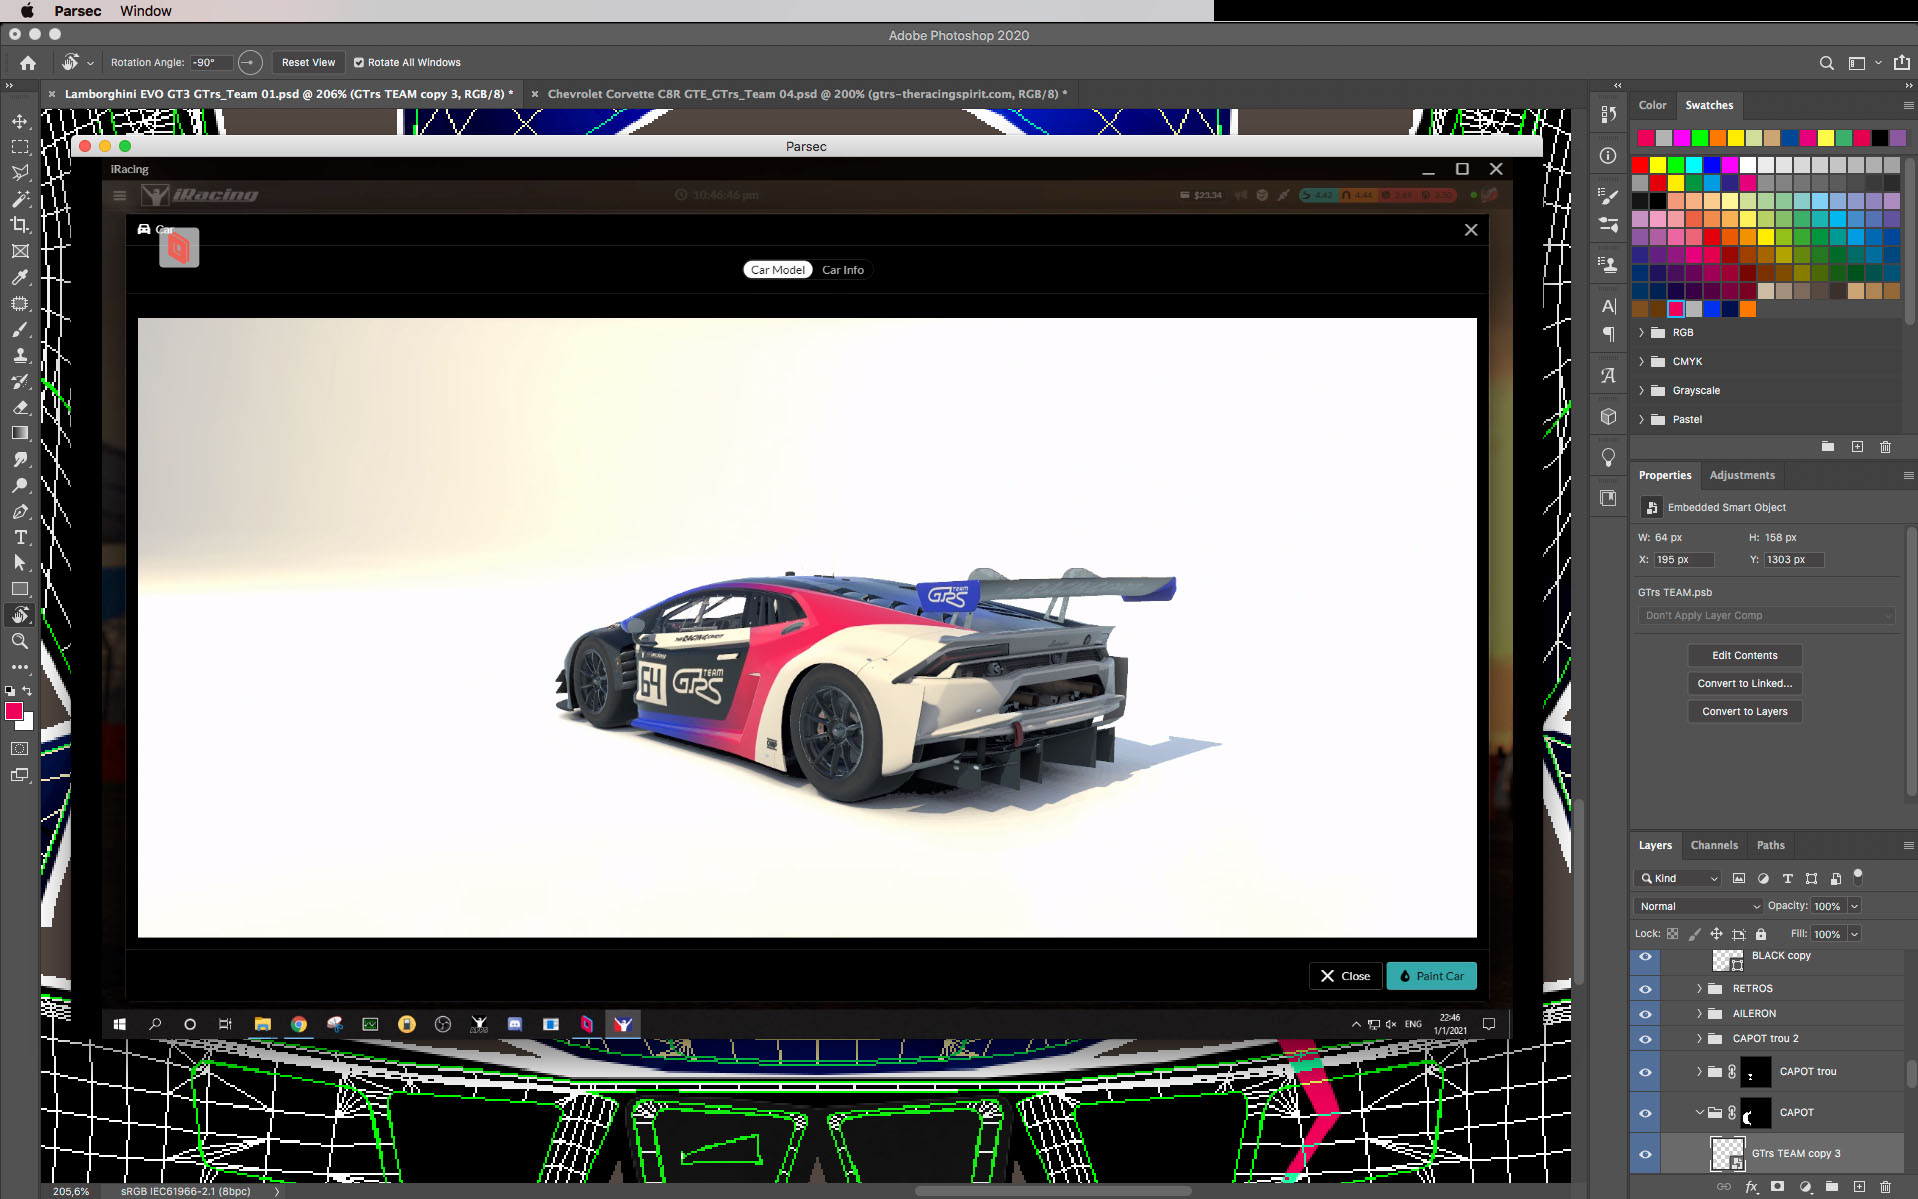The height and width of the screenshot is (1199, 1918).
Task: Select Car Info tab in iRacing
Action: click(x=843, y=270)
